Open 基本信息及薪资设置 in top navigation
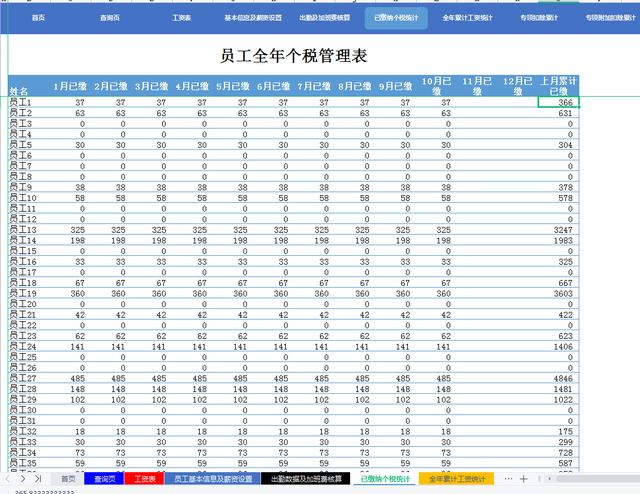This screenshot has height=494, width=640. click(245, 18)
